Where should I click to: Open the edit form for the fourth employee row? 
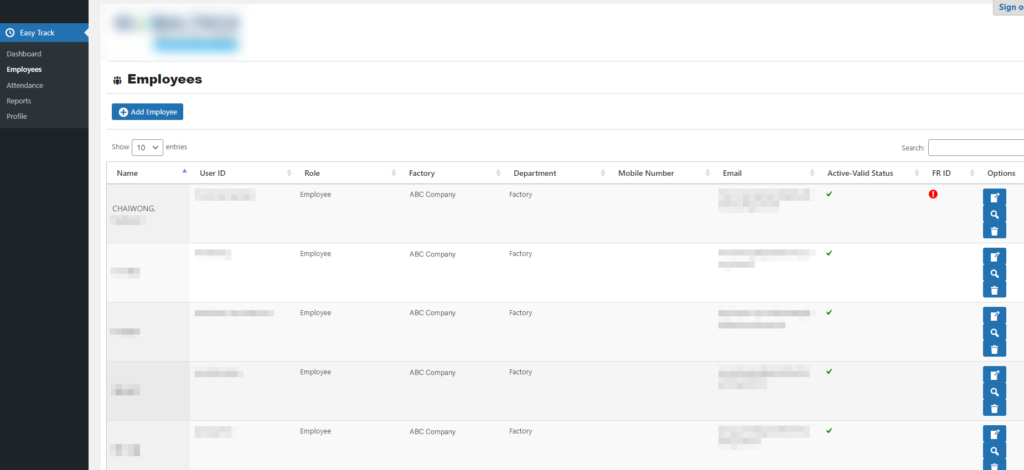click(994, 375)
